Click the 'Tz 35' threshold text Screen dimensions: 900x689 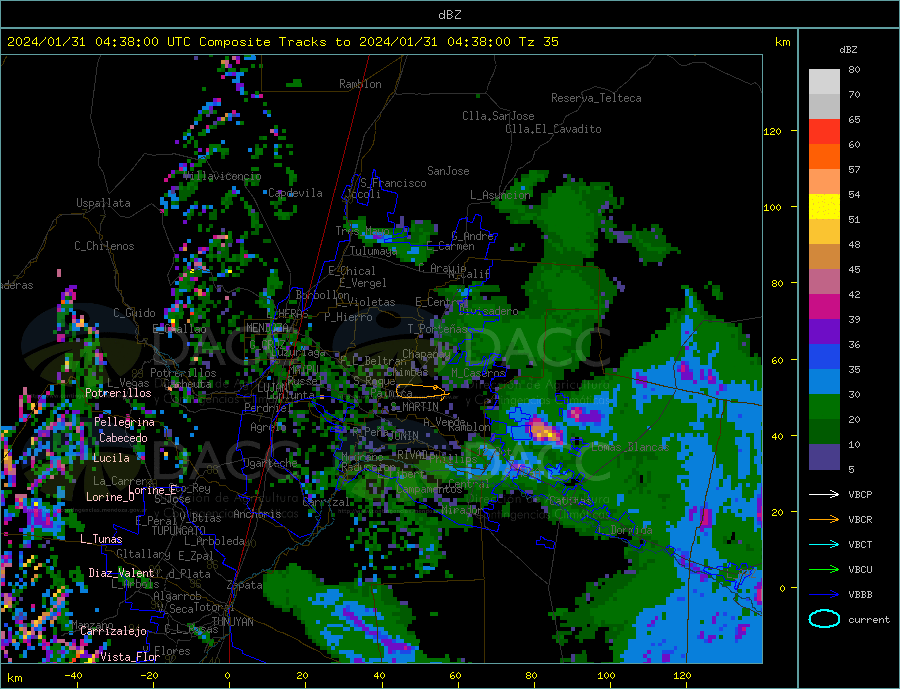coord(538,42)
